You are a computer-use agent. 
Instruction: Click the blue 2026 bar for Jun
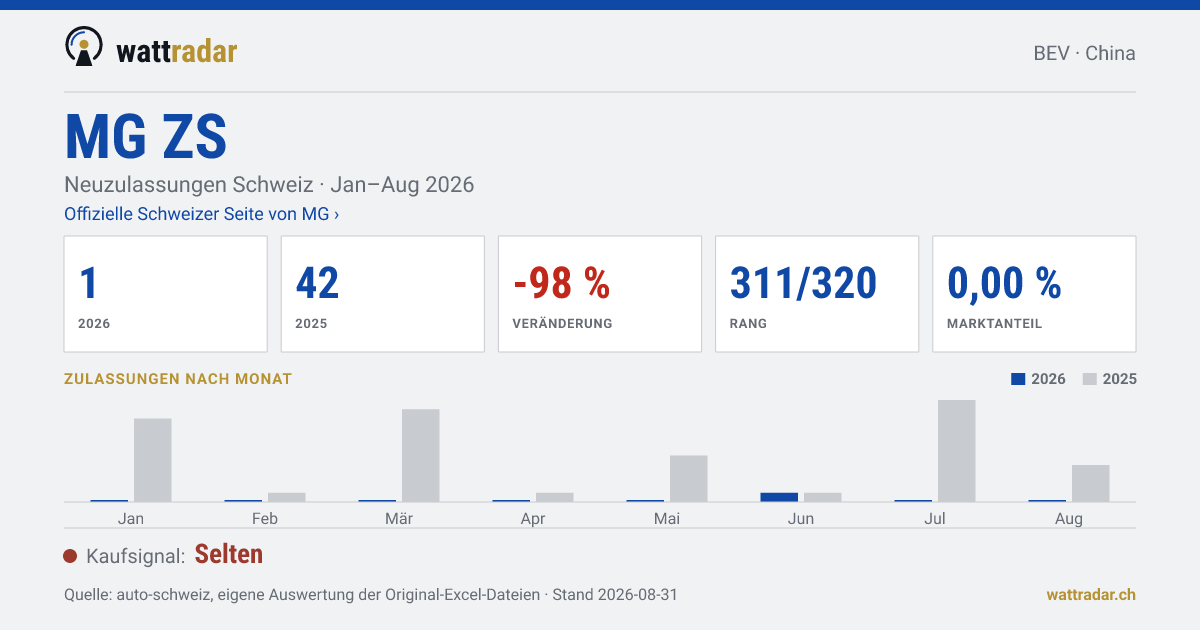tap(779, 497)
